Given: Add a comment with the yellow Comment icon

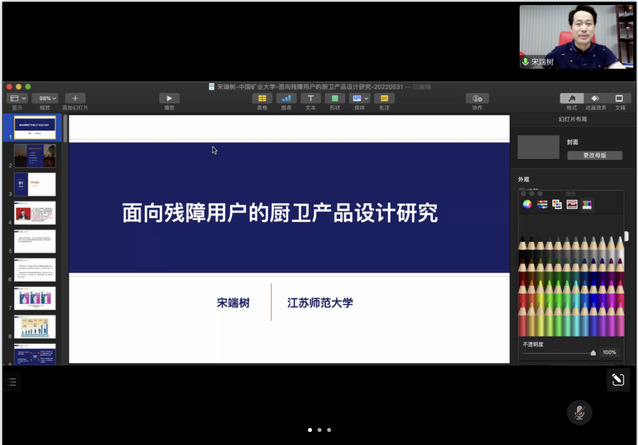Looking at the screenshot, I should 384,98.
